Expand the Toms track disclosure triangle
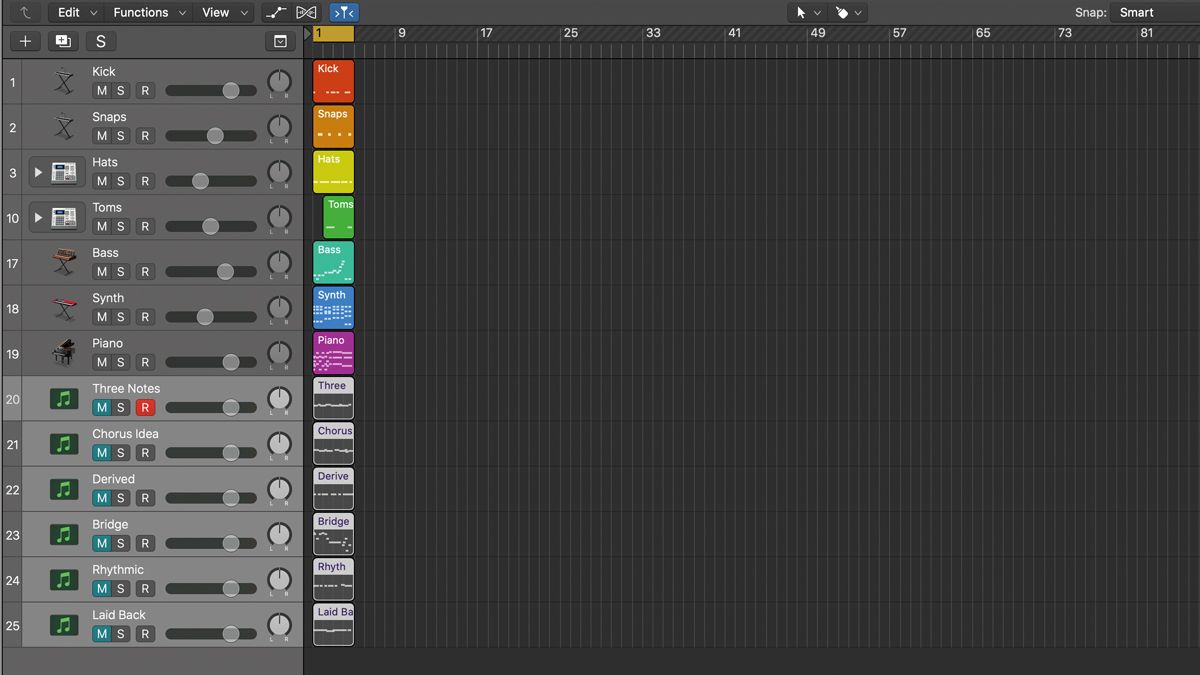Image resolution: width=1200 pixels, height=675 pixels. (x=39, y=218)
